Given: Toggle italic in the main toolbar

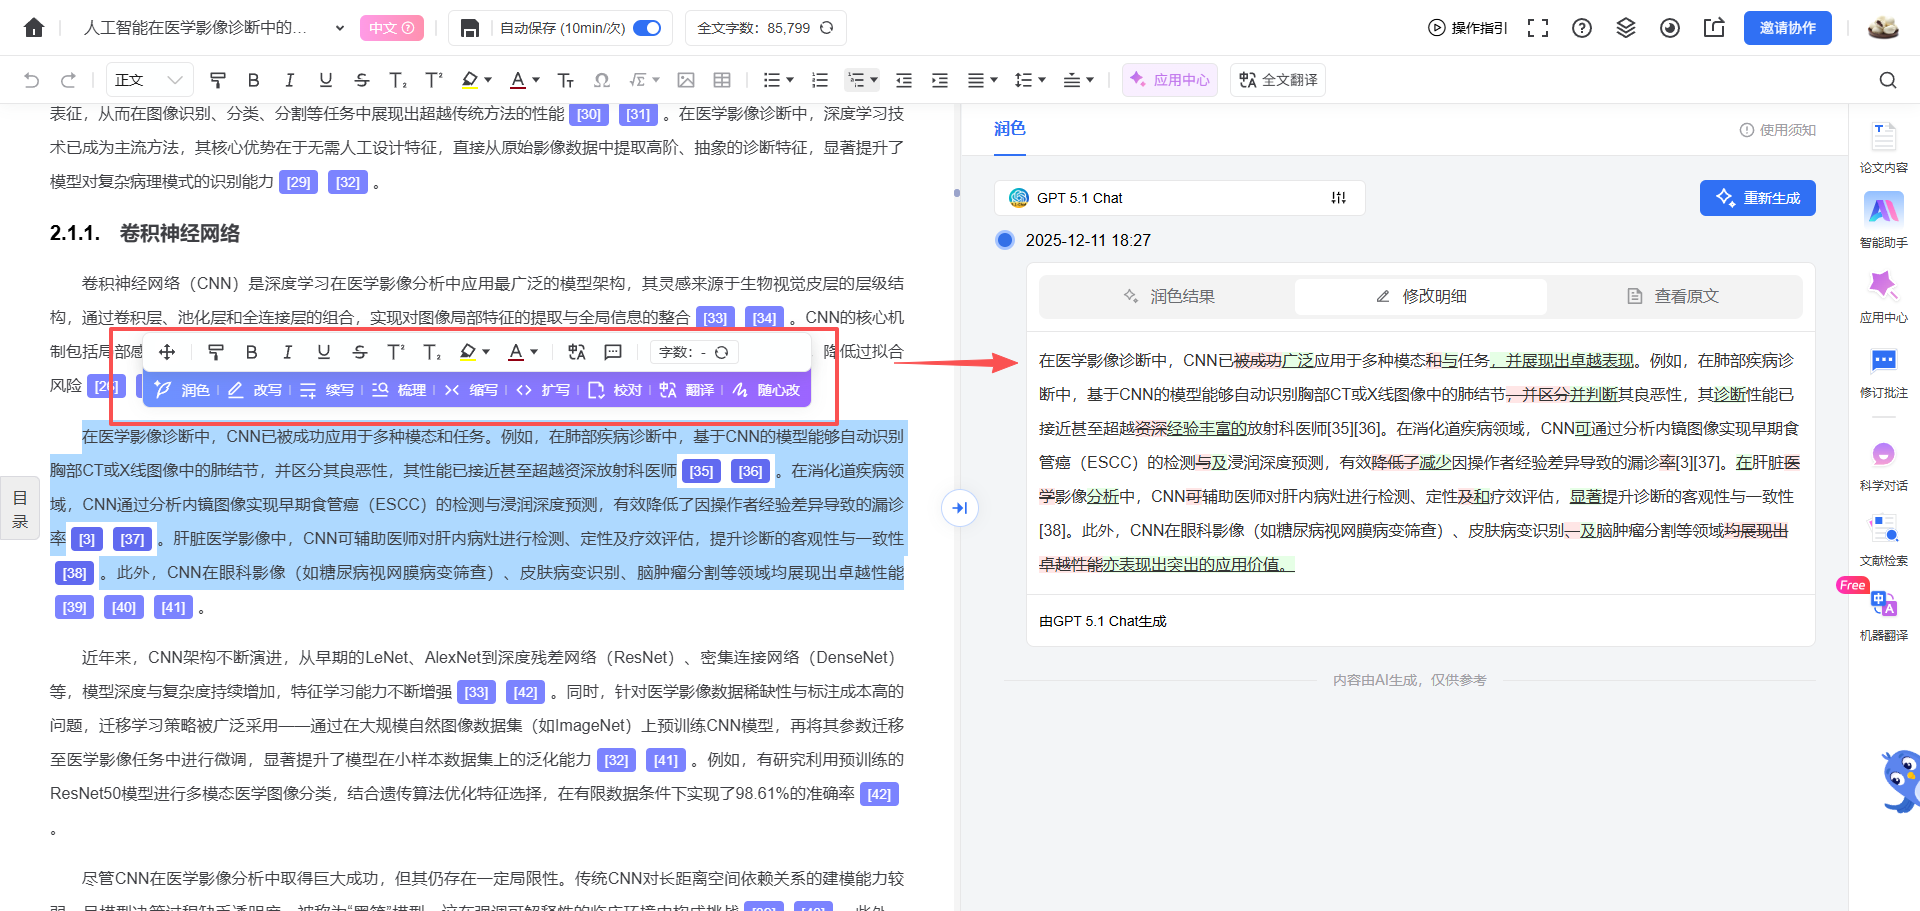Looking at the screenshot, I should coord(289,80).
